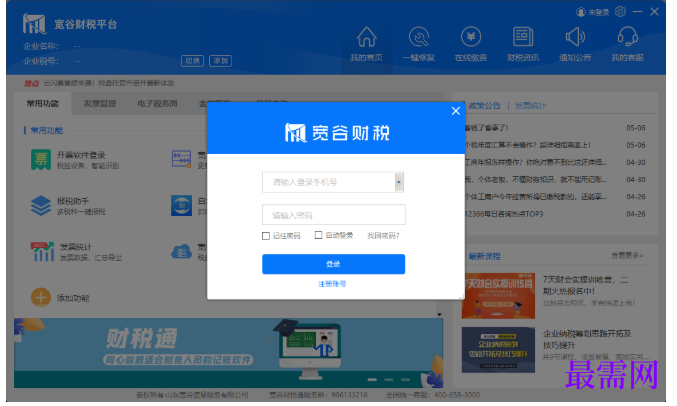Enable the 自动登录 checkbox
This screenshot has height=406, width=677.
(x=318, y=235)
